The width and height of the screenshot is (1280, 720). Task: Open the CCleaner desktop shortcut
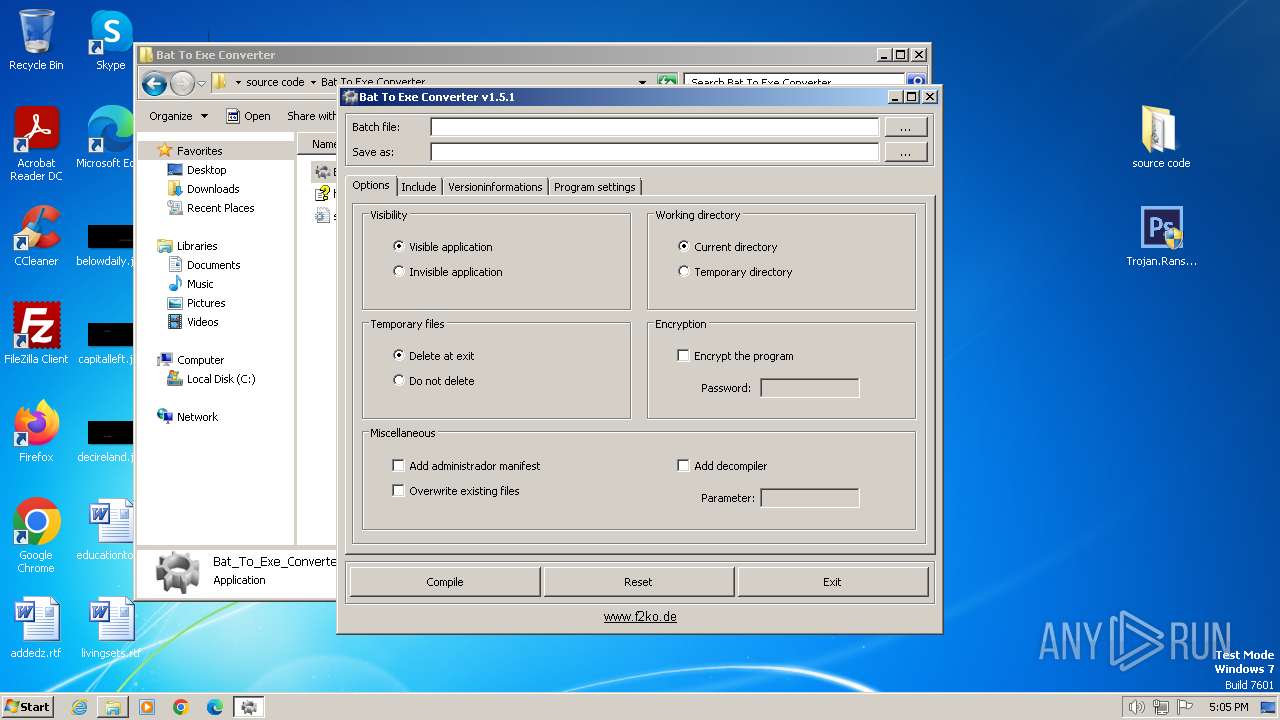pos(36,236)
